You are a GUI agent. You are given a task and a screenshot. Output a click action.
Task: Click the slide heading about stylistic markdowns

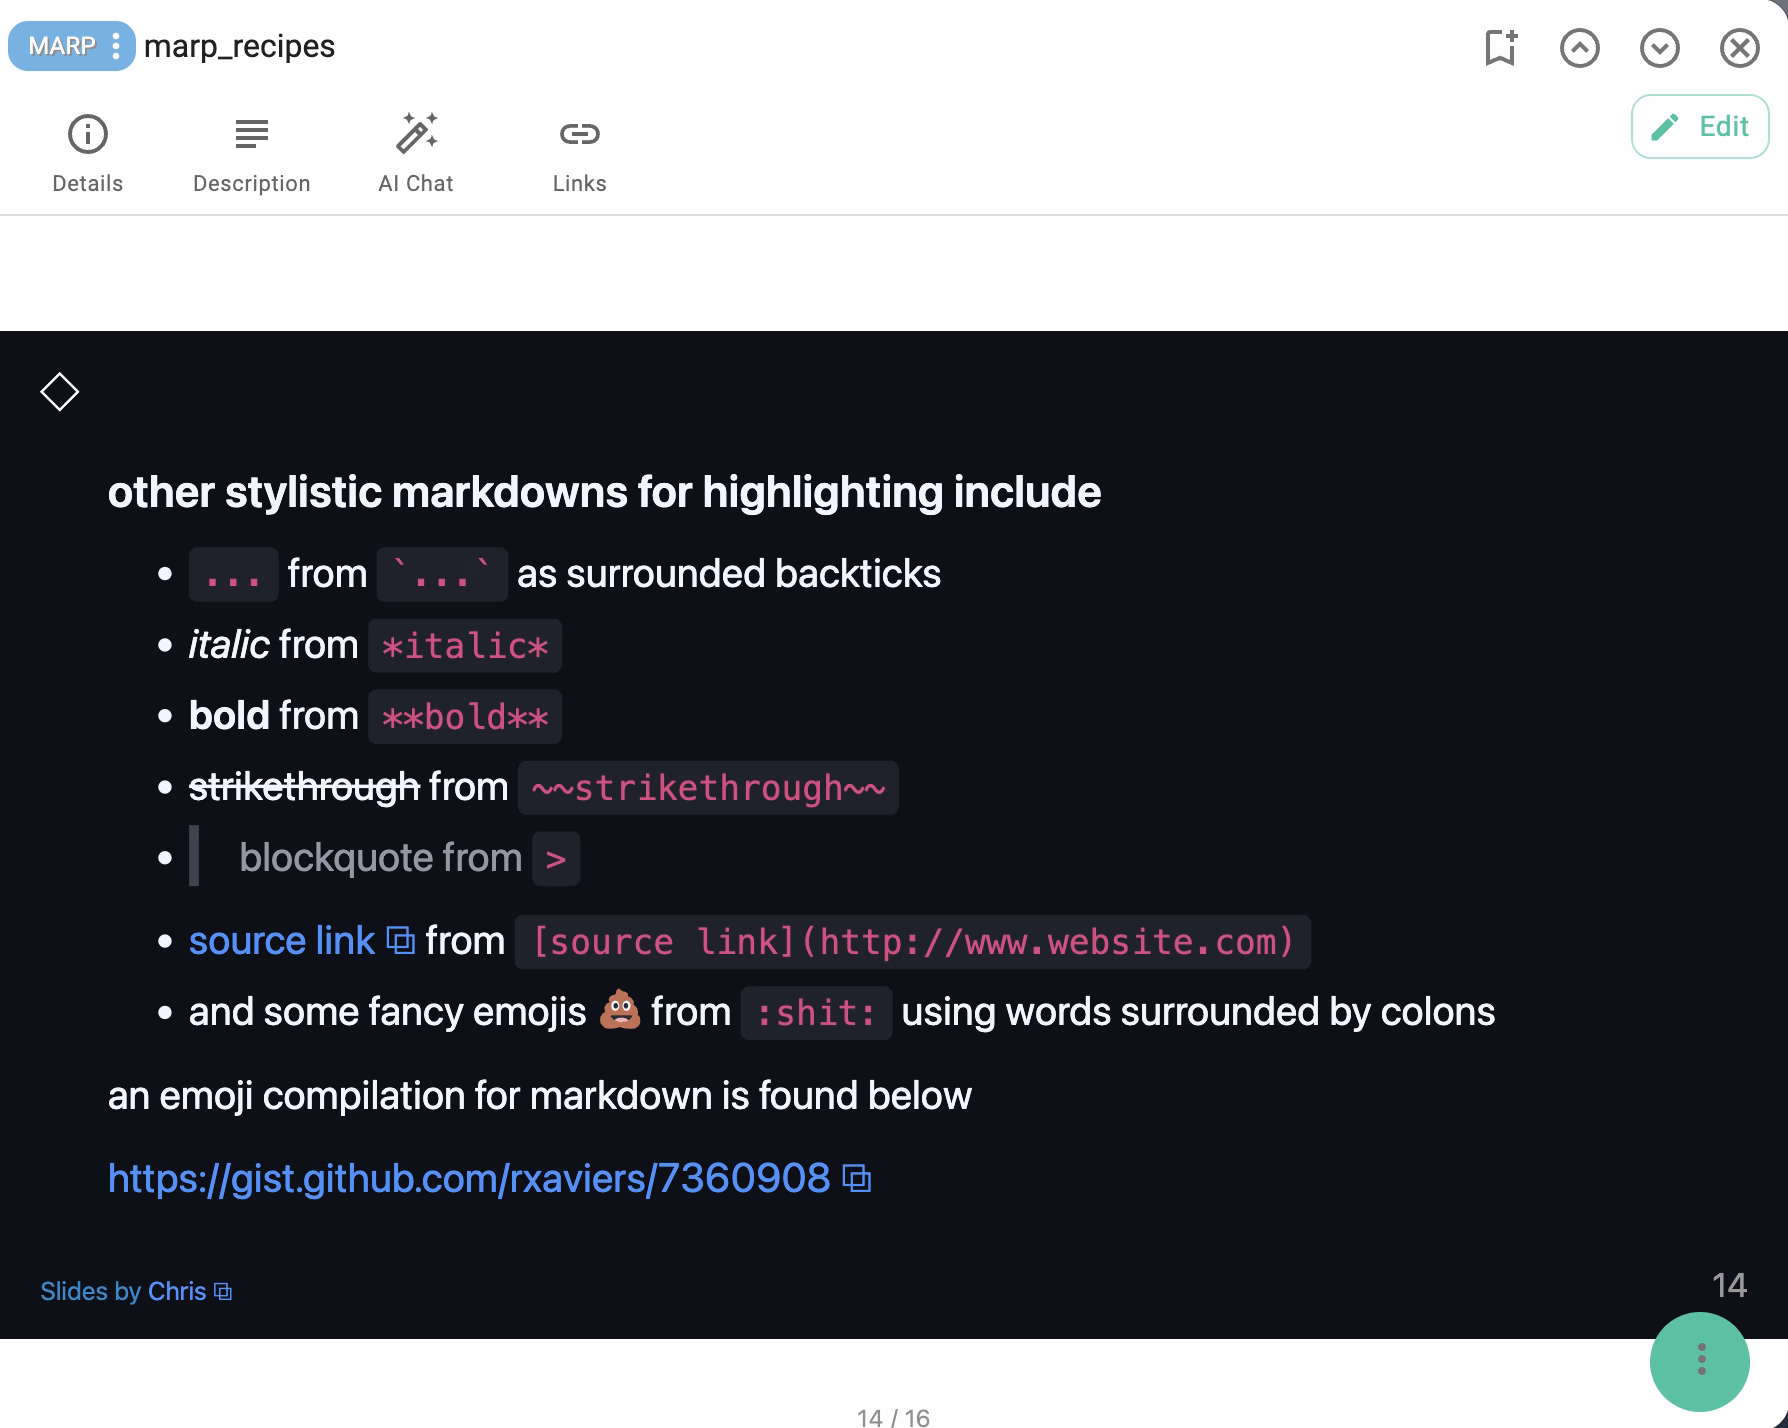[604, 492]
